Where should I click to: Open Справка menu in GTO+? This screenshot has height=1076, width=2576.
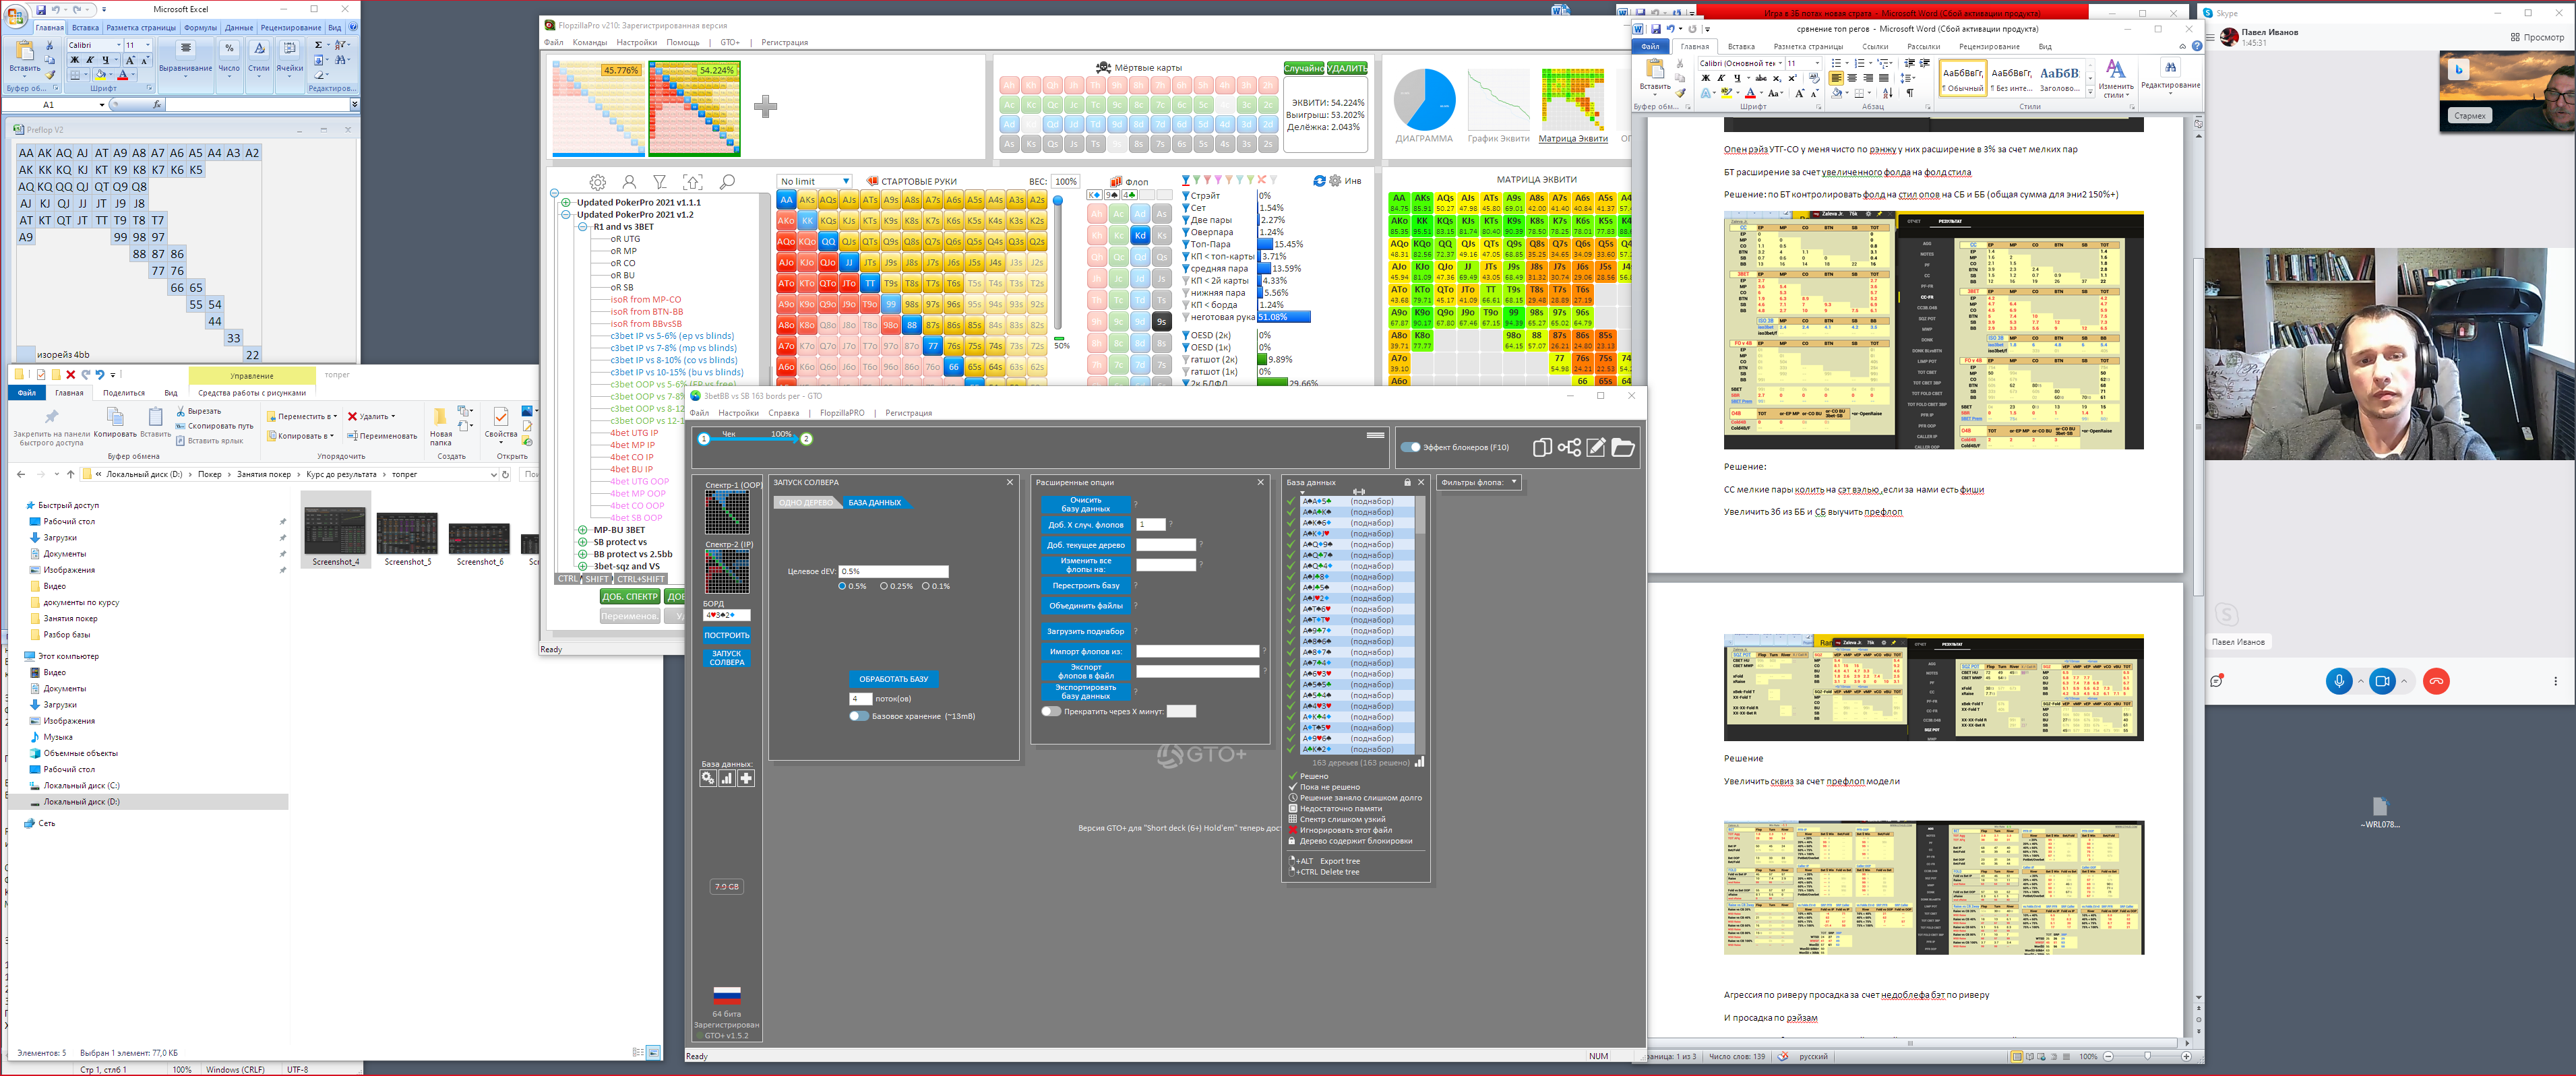(x=783, y=412)
